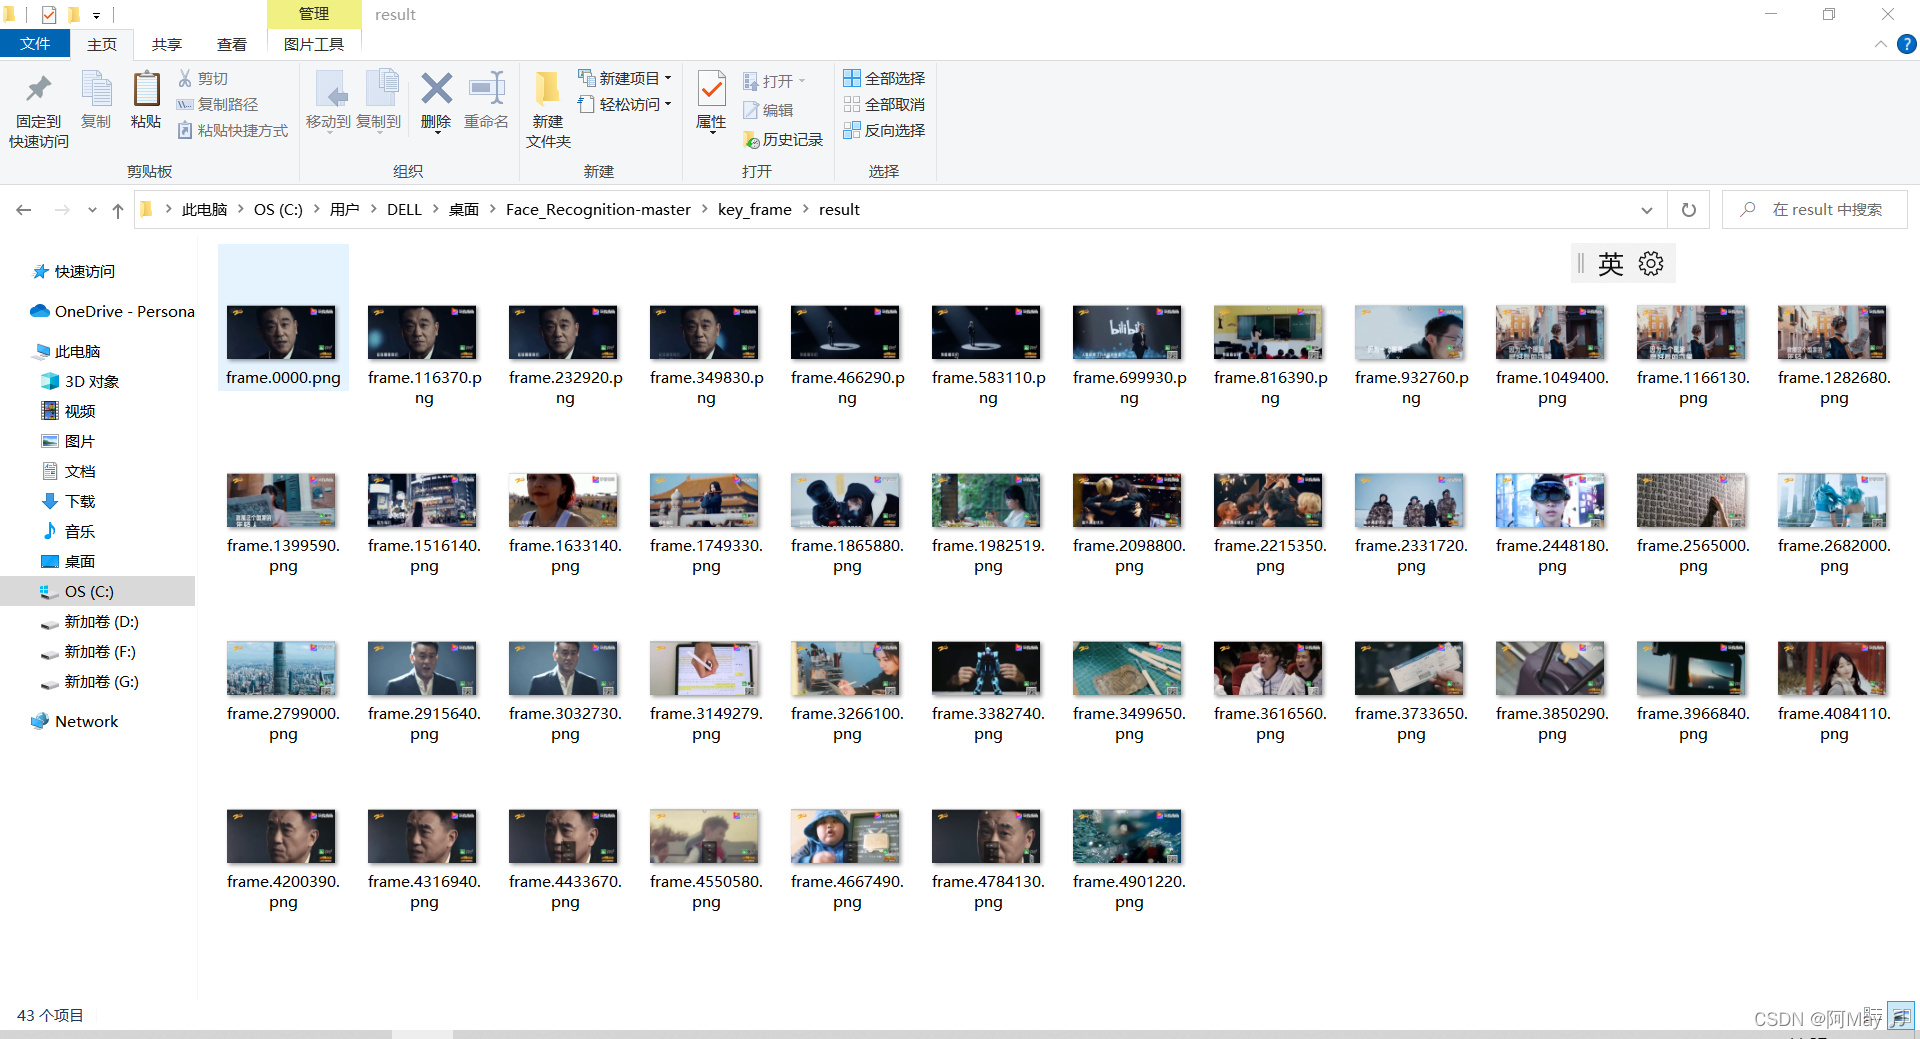Pin folder to Quick access
Viewport: 1920px width, 1039px height.
(39, 111)
